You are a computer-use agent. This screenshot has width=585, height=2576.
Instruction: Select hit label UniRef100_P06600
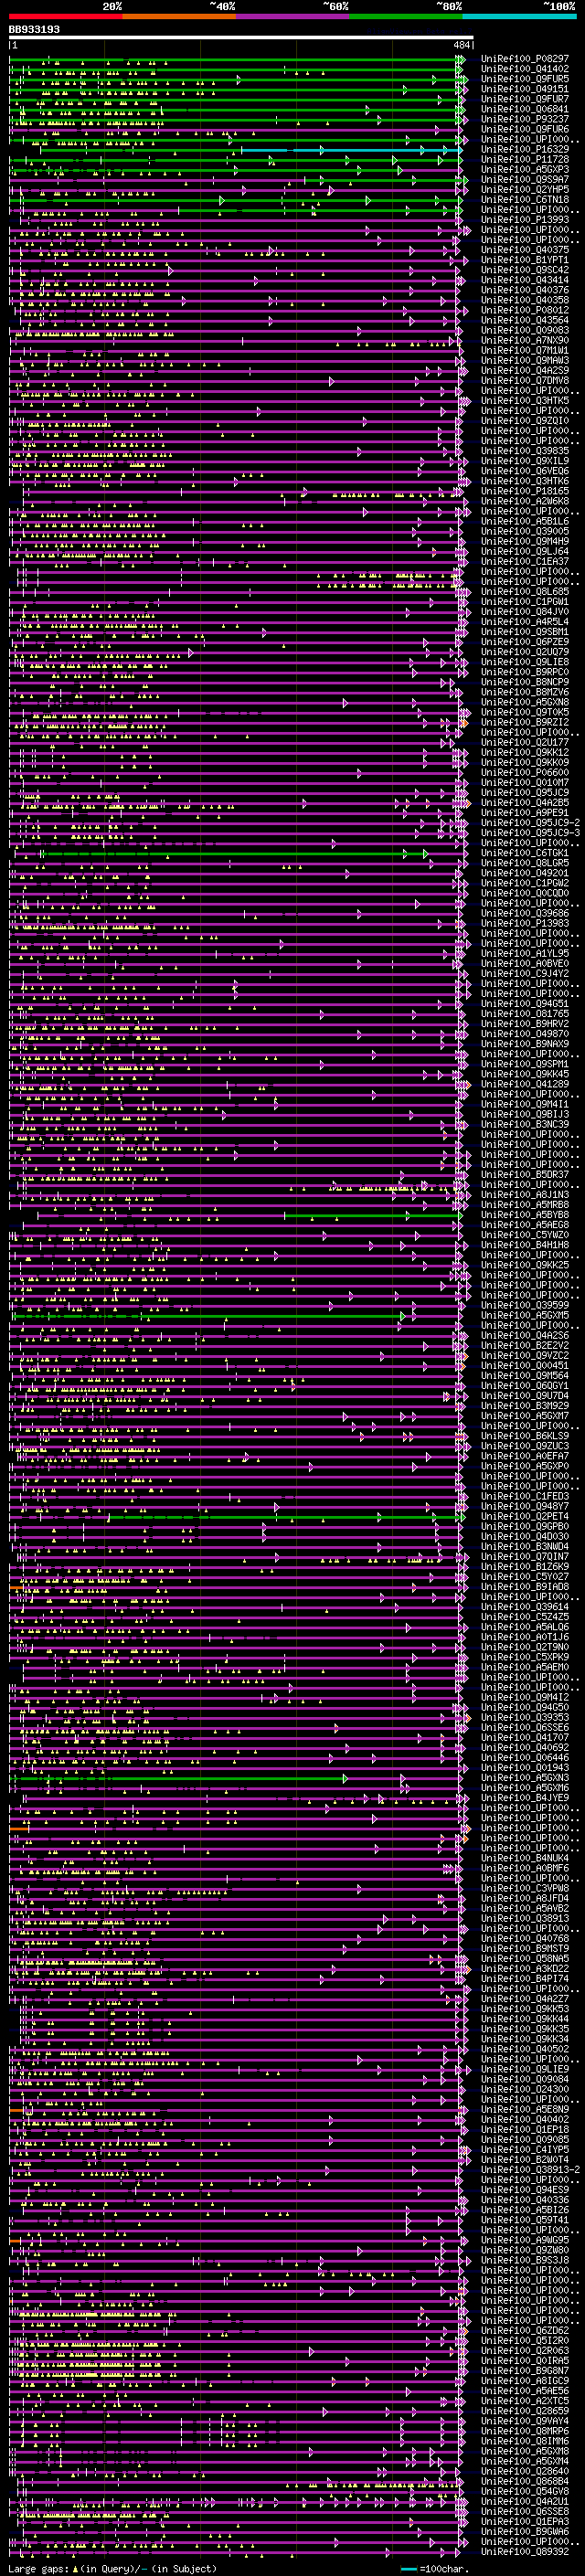click(x=525, y=772)
